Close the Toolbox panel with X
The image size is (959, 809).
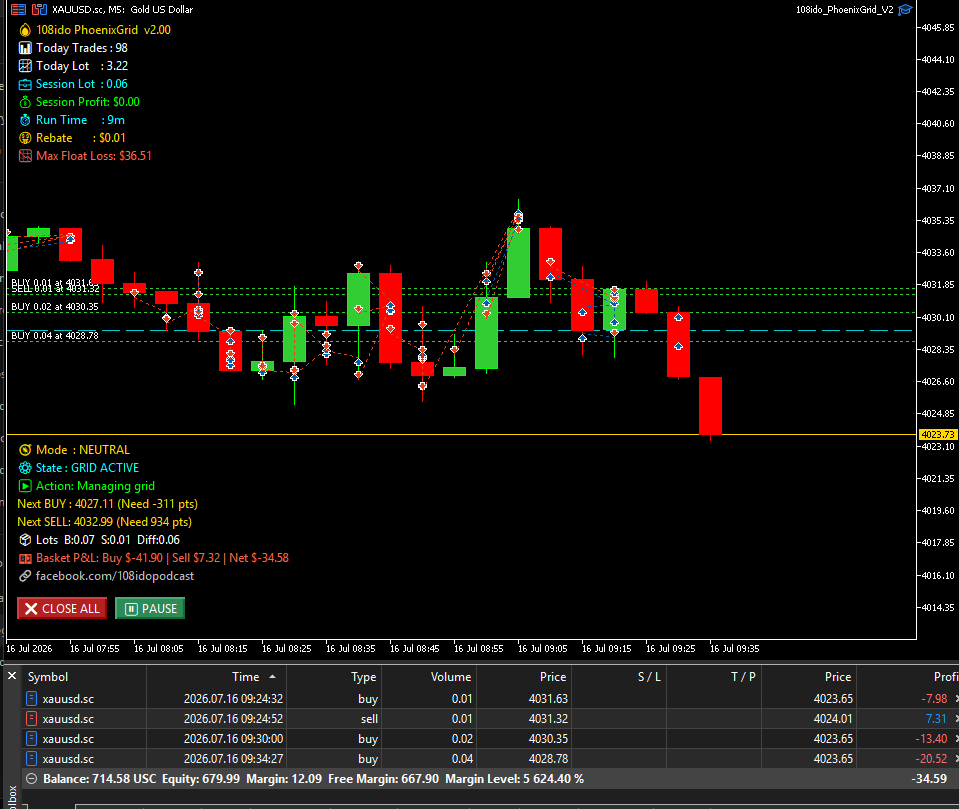pyautogui.click(x=12, y=676)
